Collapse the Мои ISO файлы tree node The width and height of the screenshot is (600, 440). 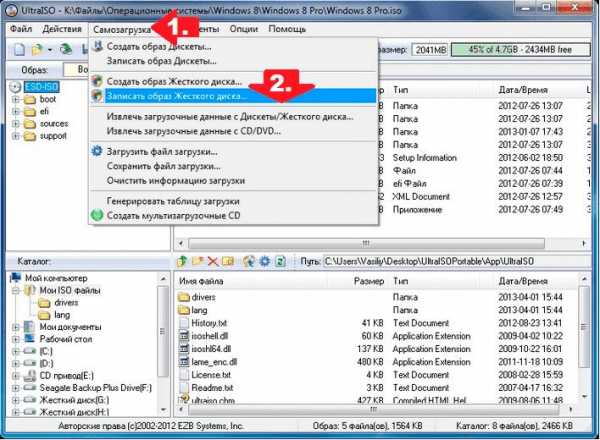coord(16,290)
